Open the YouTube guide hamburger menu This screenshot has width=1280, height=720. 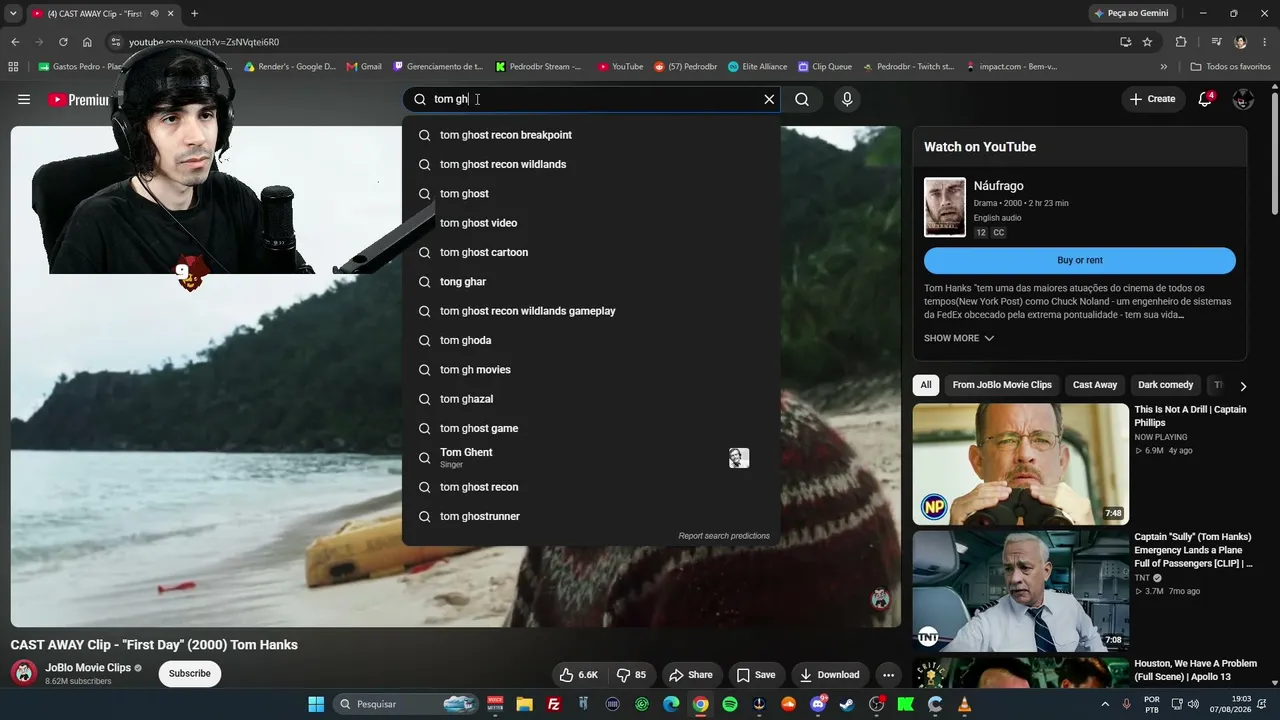tap(24, 99)
